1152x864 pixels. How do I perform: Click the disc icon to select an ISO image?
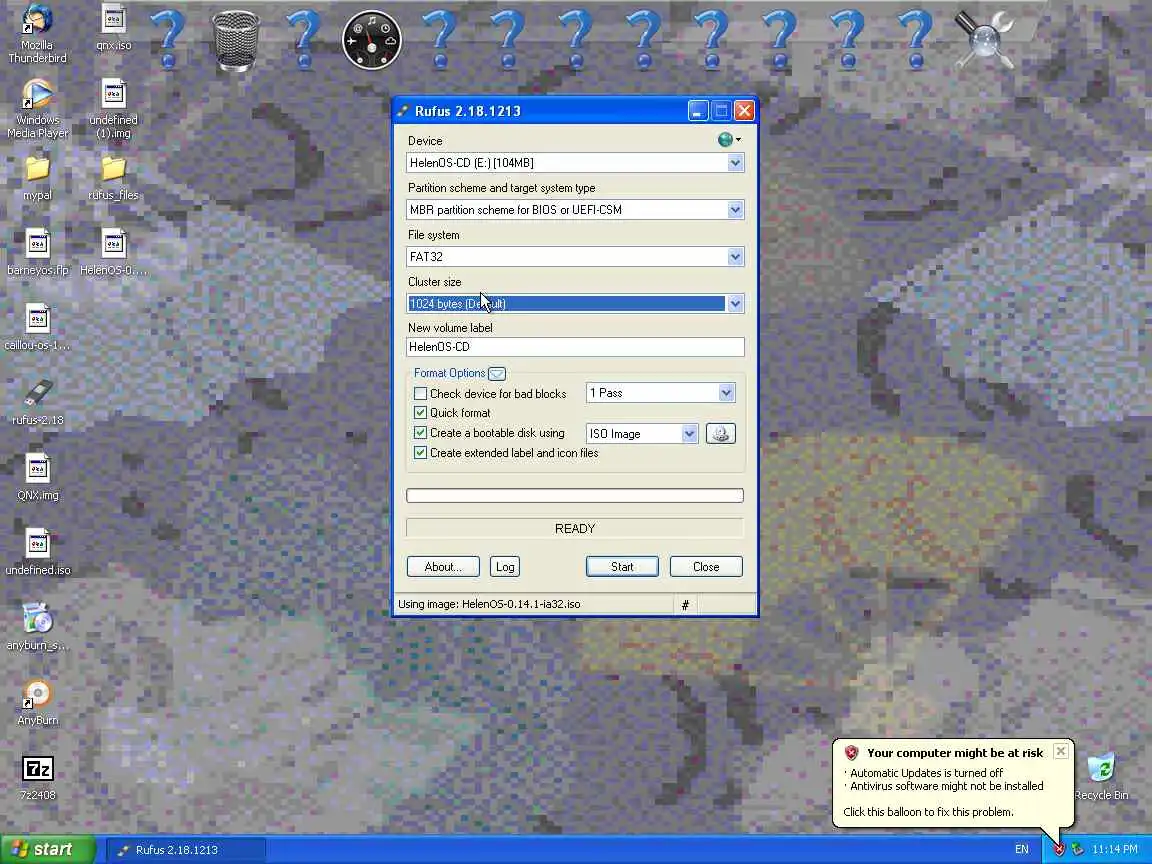point(721,433)
